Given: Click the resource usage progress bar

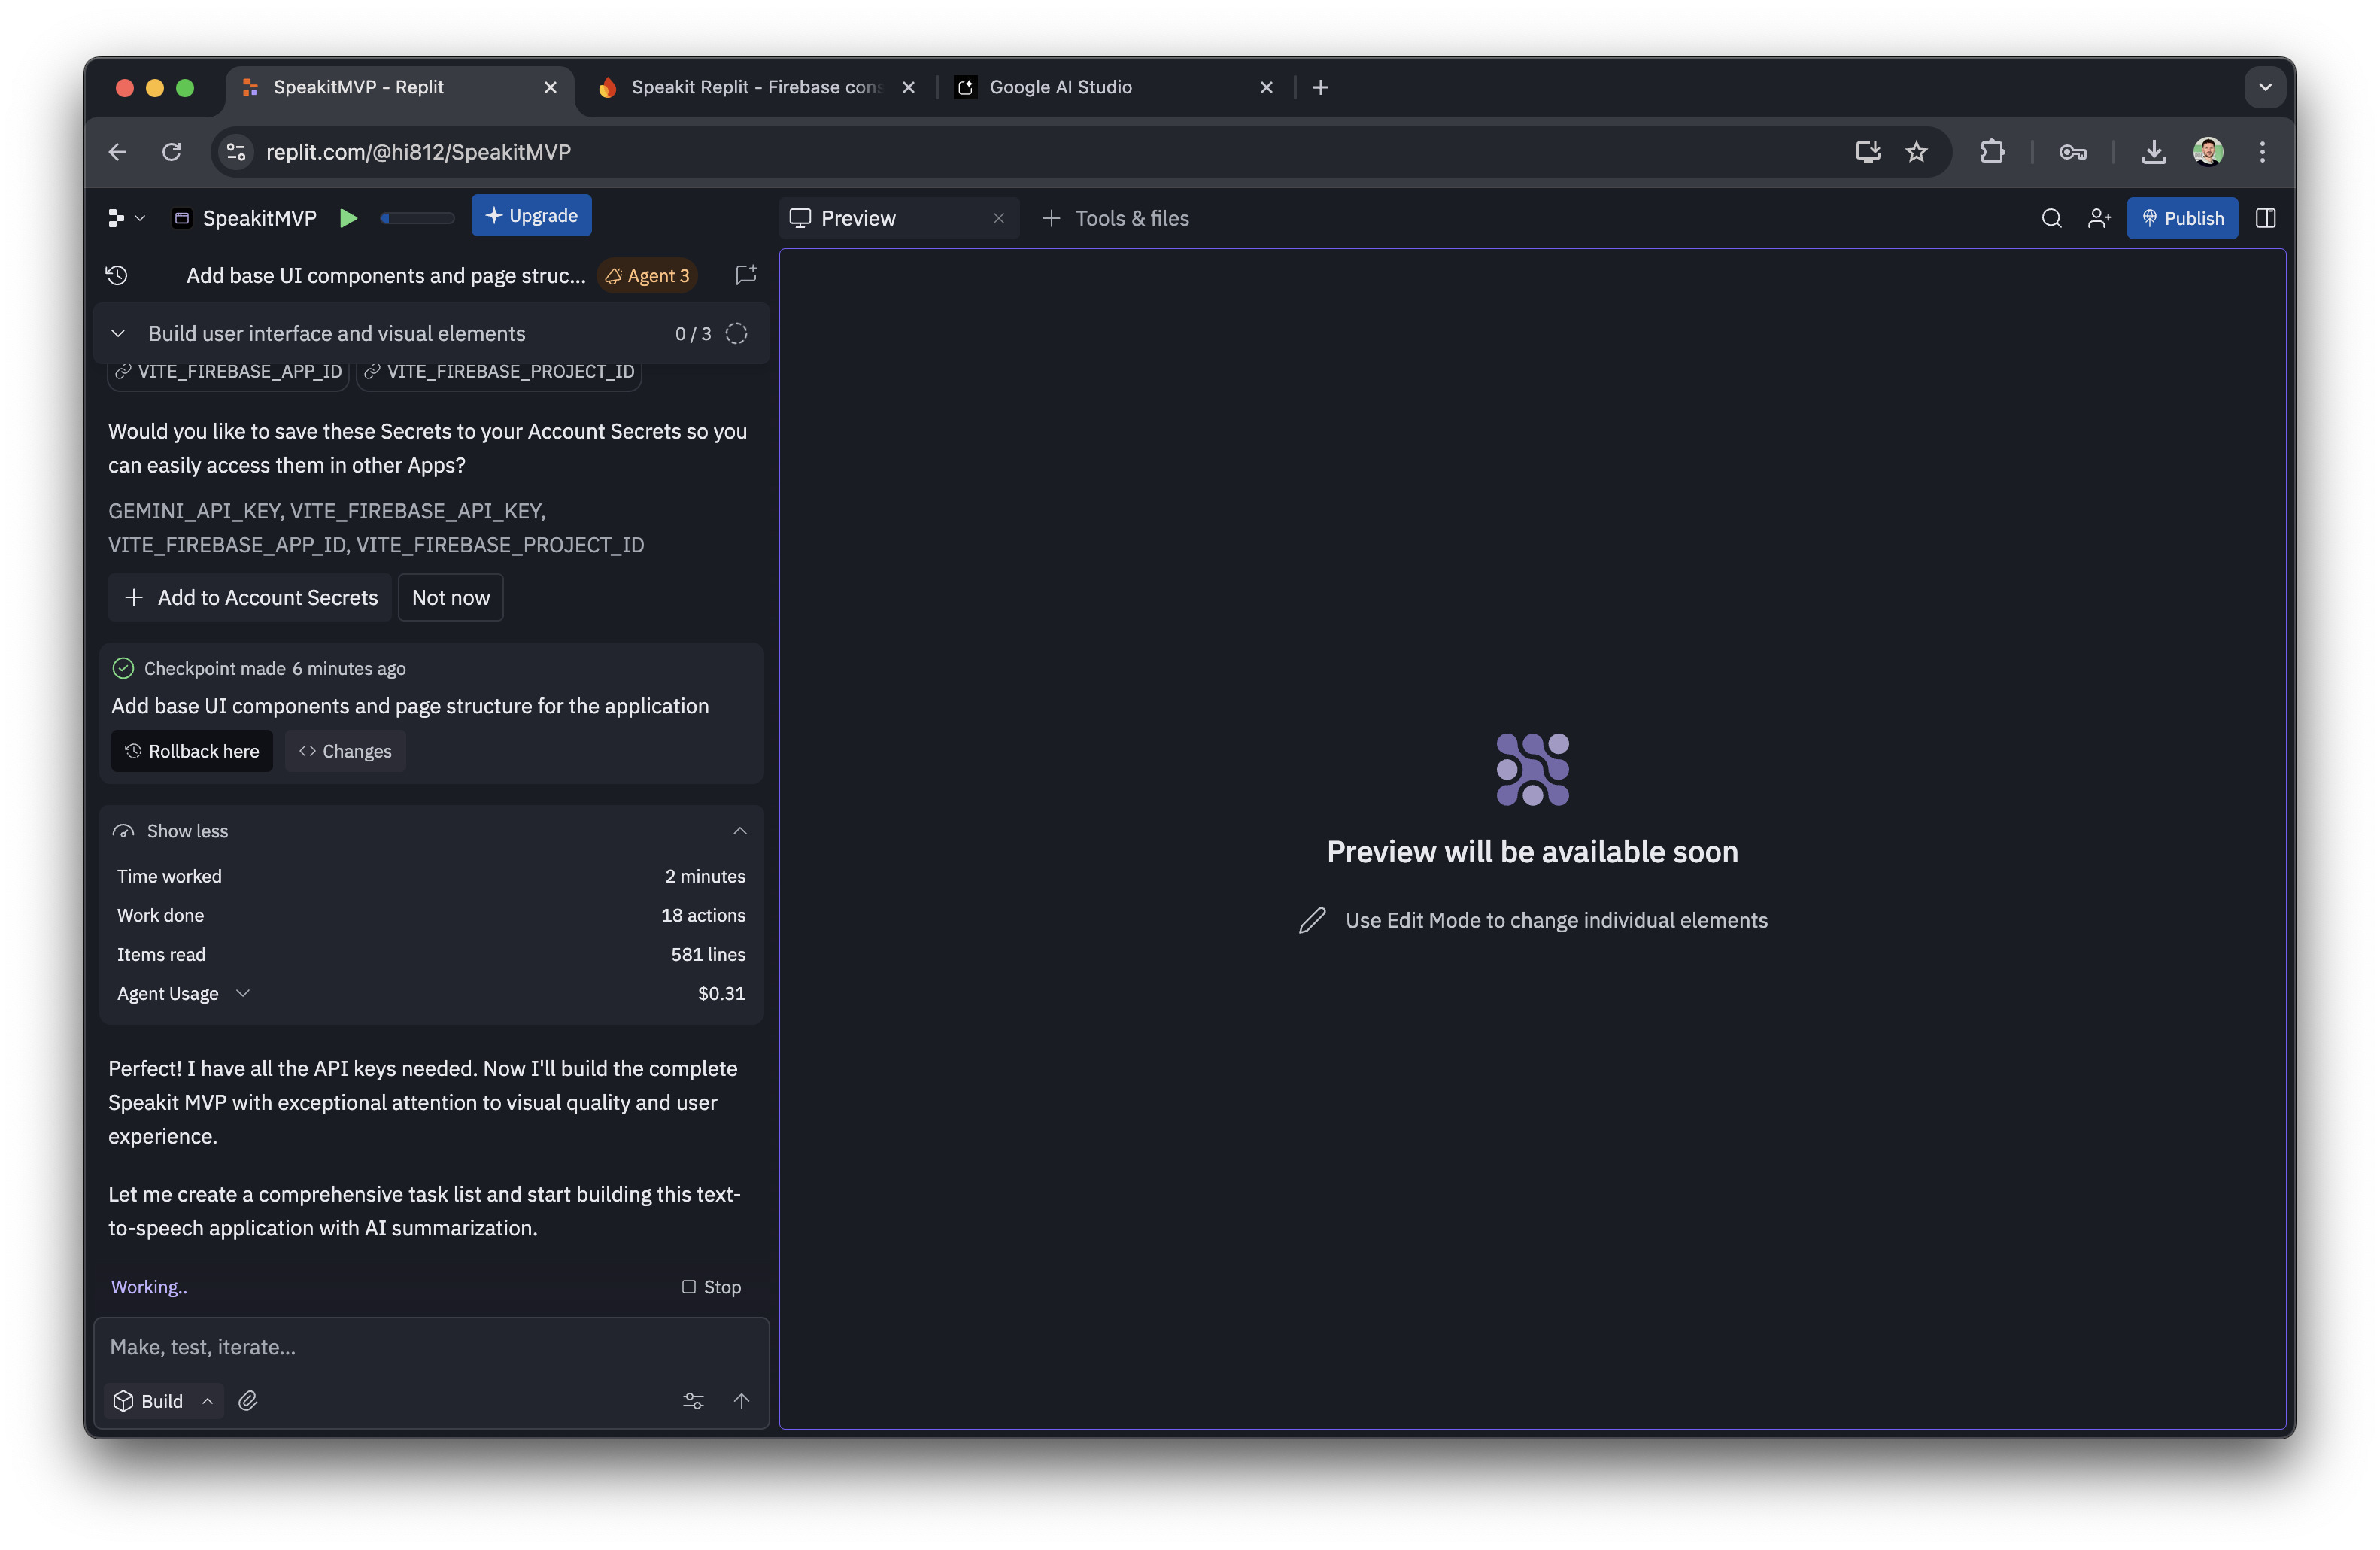Looking at the screenshot, I should pos(417,218).
